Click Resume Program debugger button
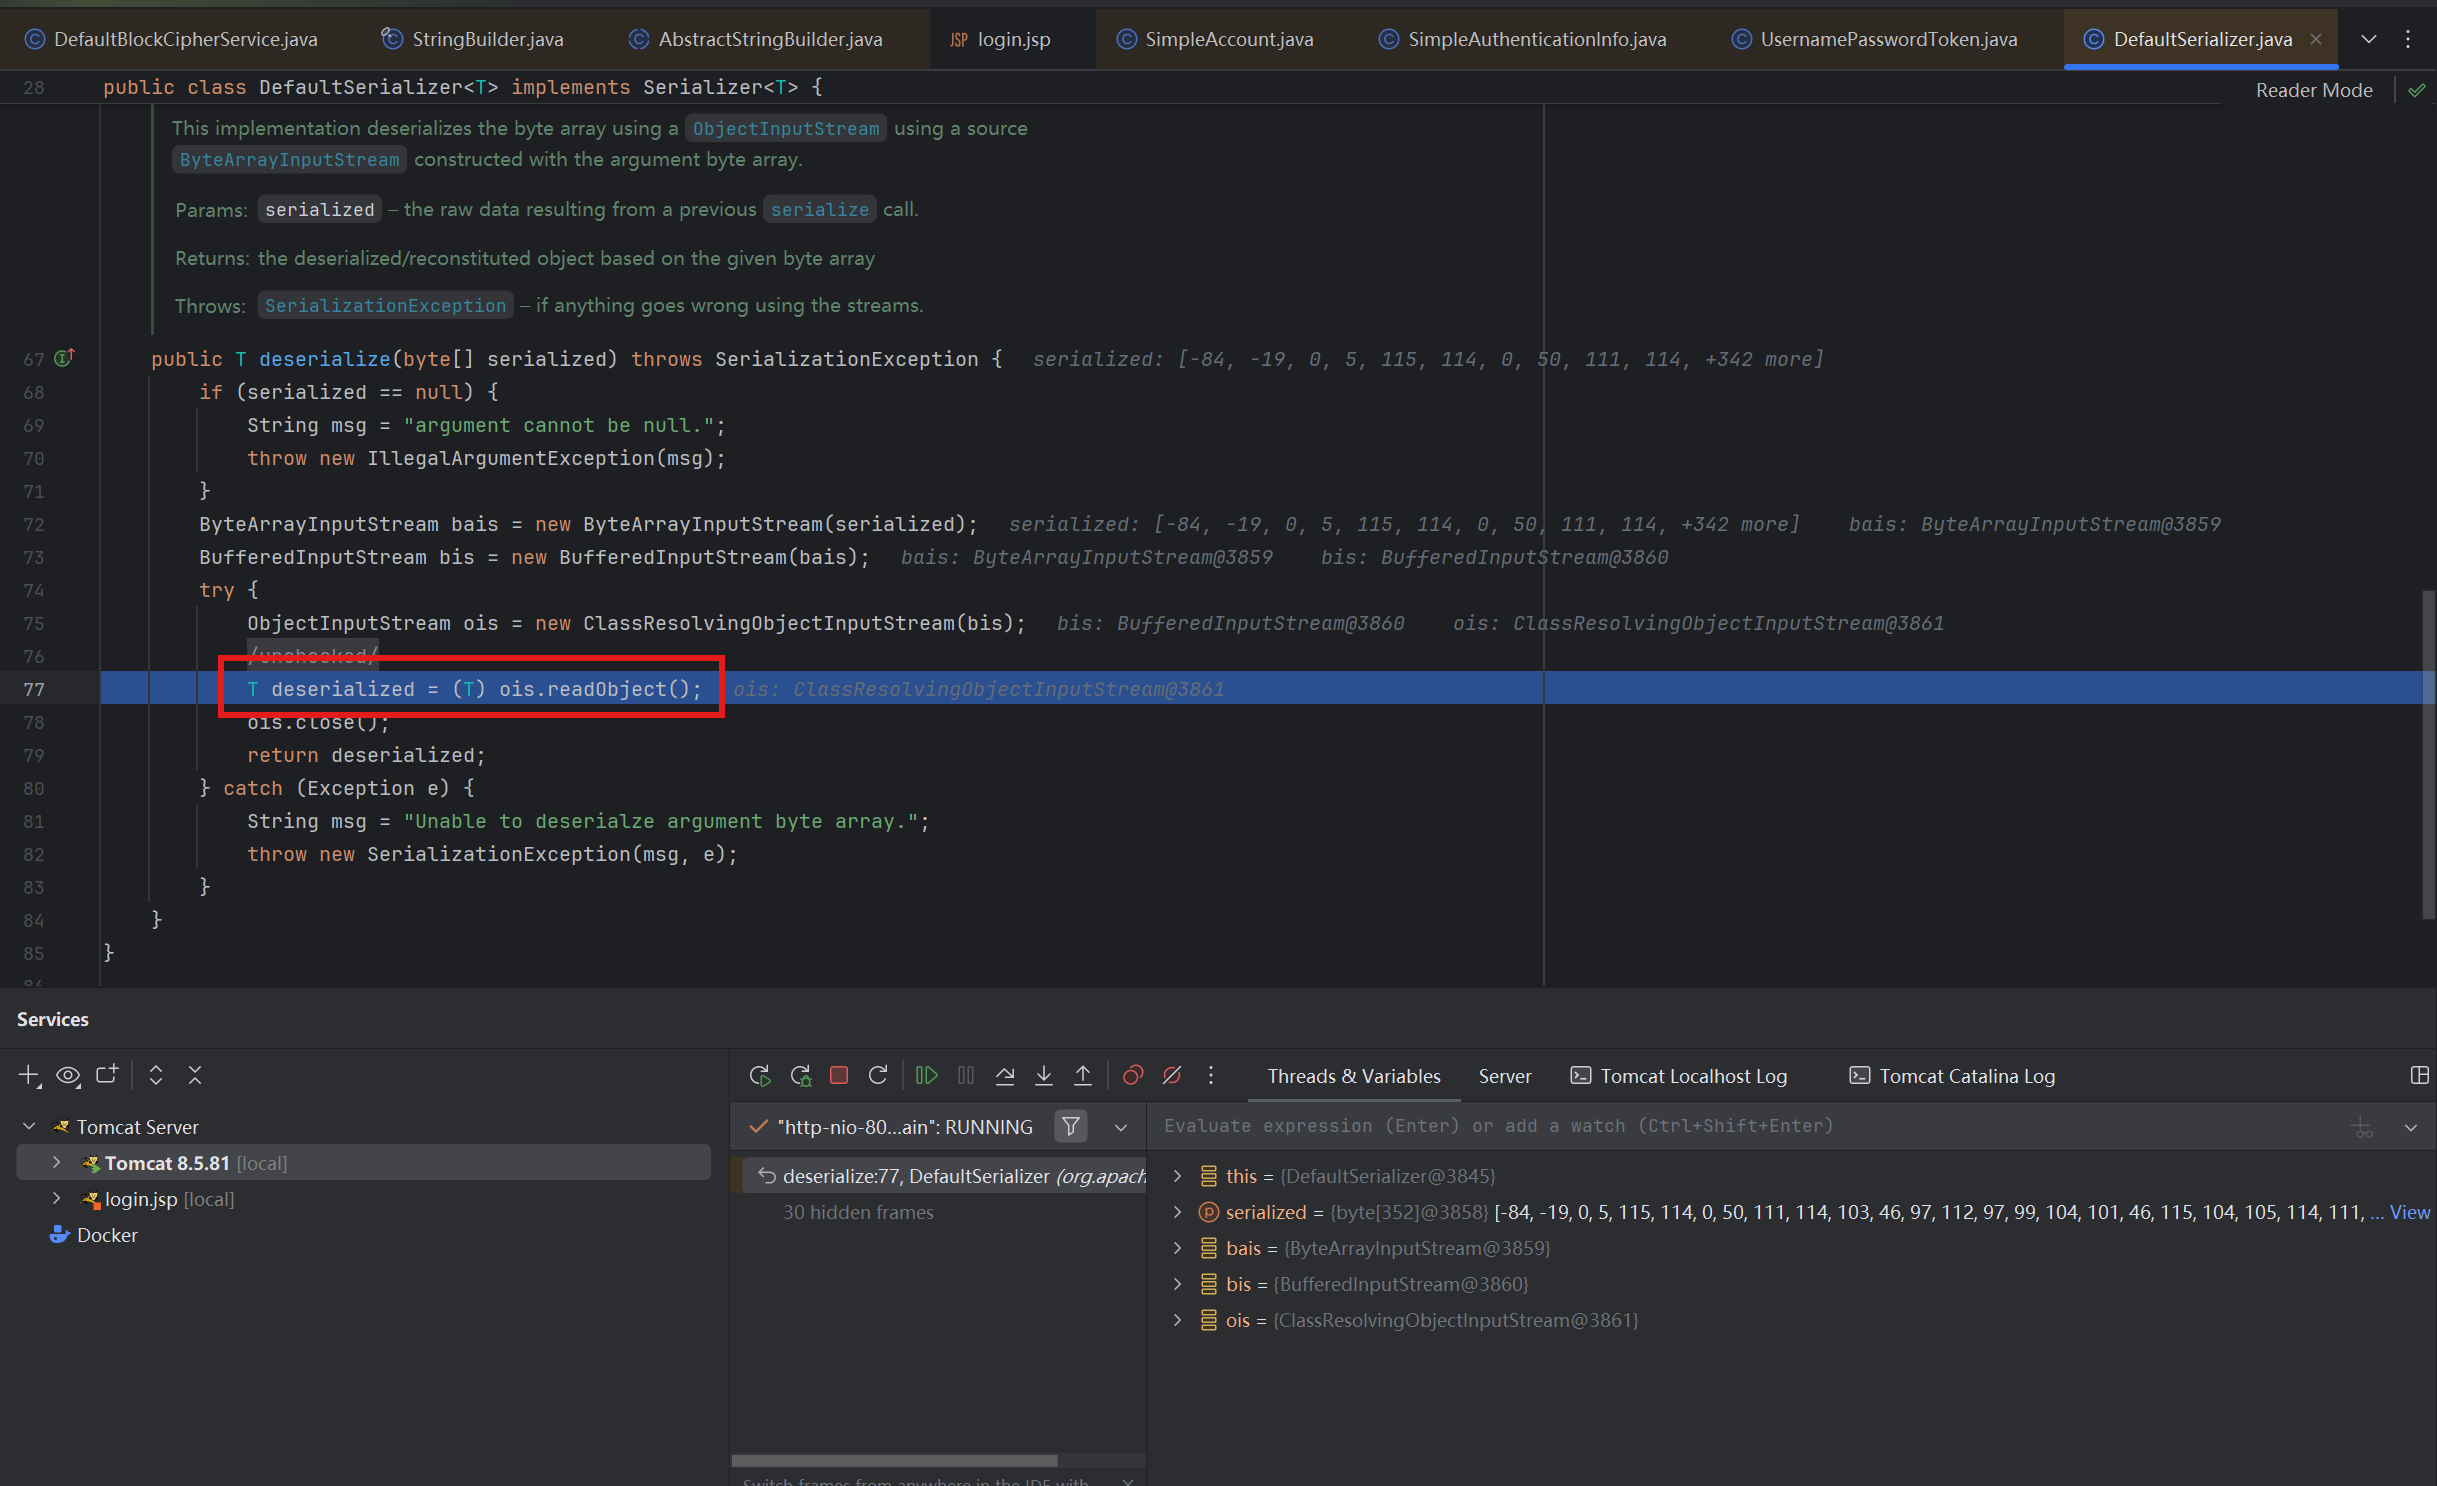 pos(926,1075)
